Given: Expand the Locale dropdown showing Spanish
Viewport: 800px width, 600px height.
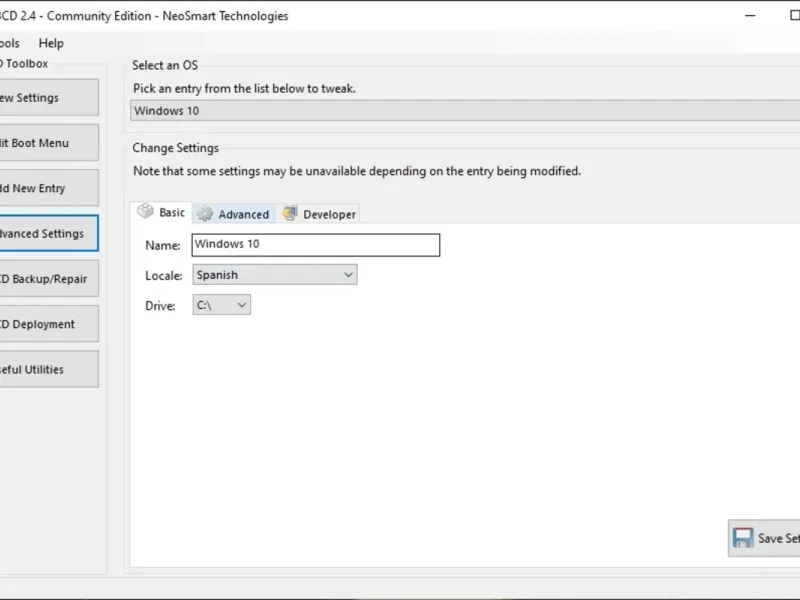Looking at the screenshot, I should tap(275, 274).
